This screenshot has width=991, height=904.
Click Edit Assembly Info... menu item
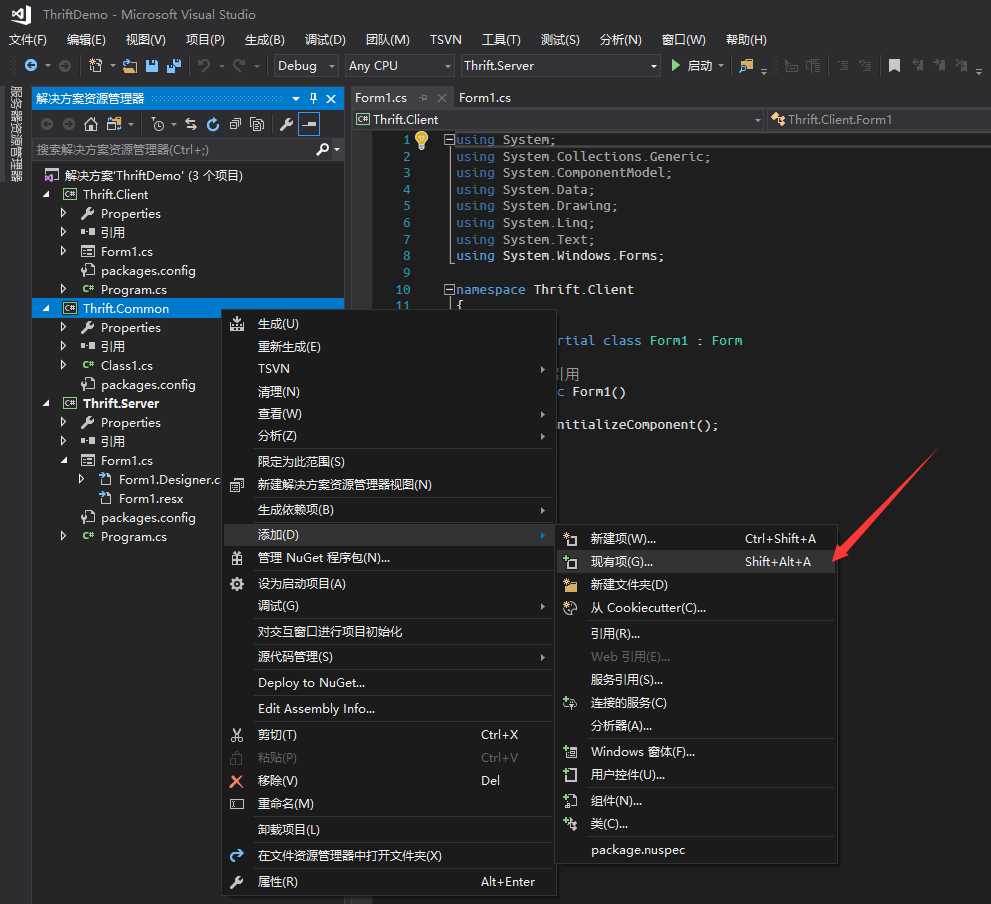coord(389,709)
